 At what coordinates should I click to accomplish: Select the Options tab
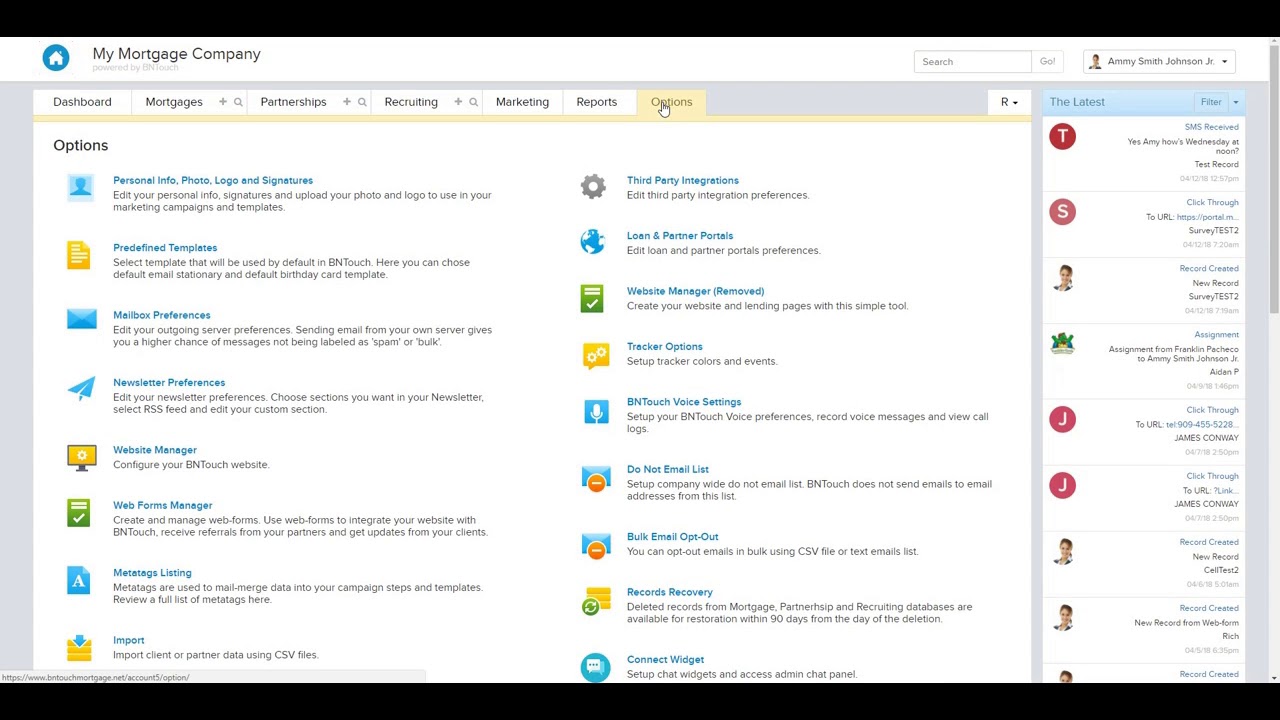tap(671, 102)
